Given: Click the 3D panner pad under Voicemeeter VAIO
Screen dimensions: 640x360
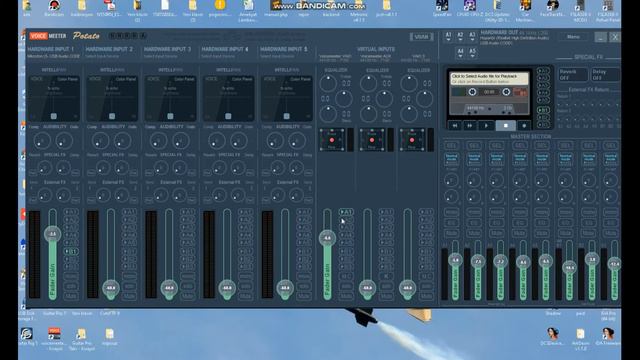Looking at the screenshot, I should point(332,140).
